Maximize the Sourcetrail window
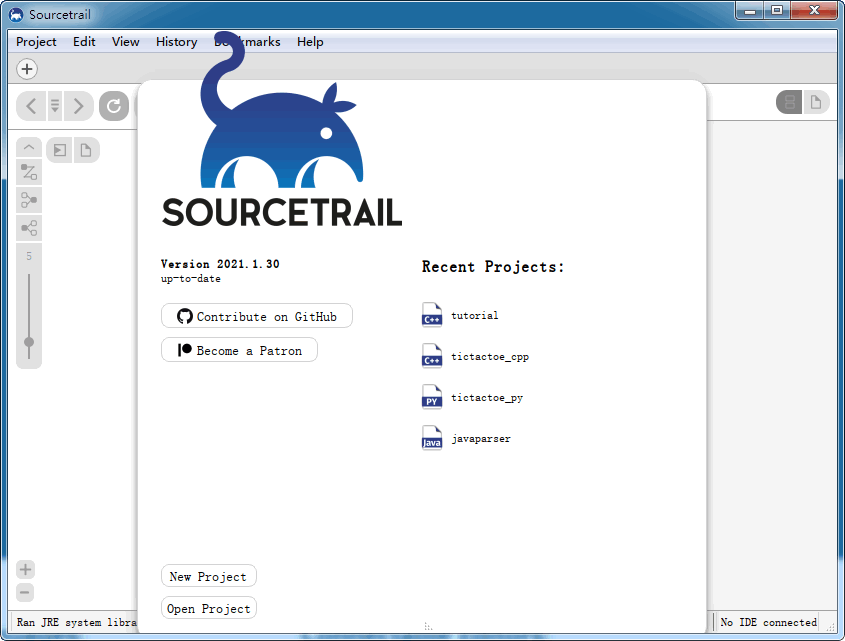The height and width of the screenshot is (641, 845). coord(777,10)
